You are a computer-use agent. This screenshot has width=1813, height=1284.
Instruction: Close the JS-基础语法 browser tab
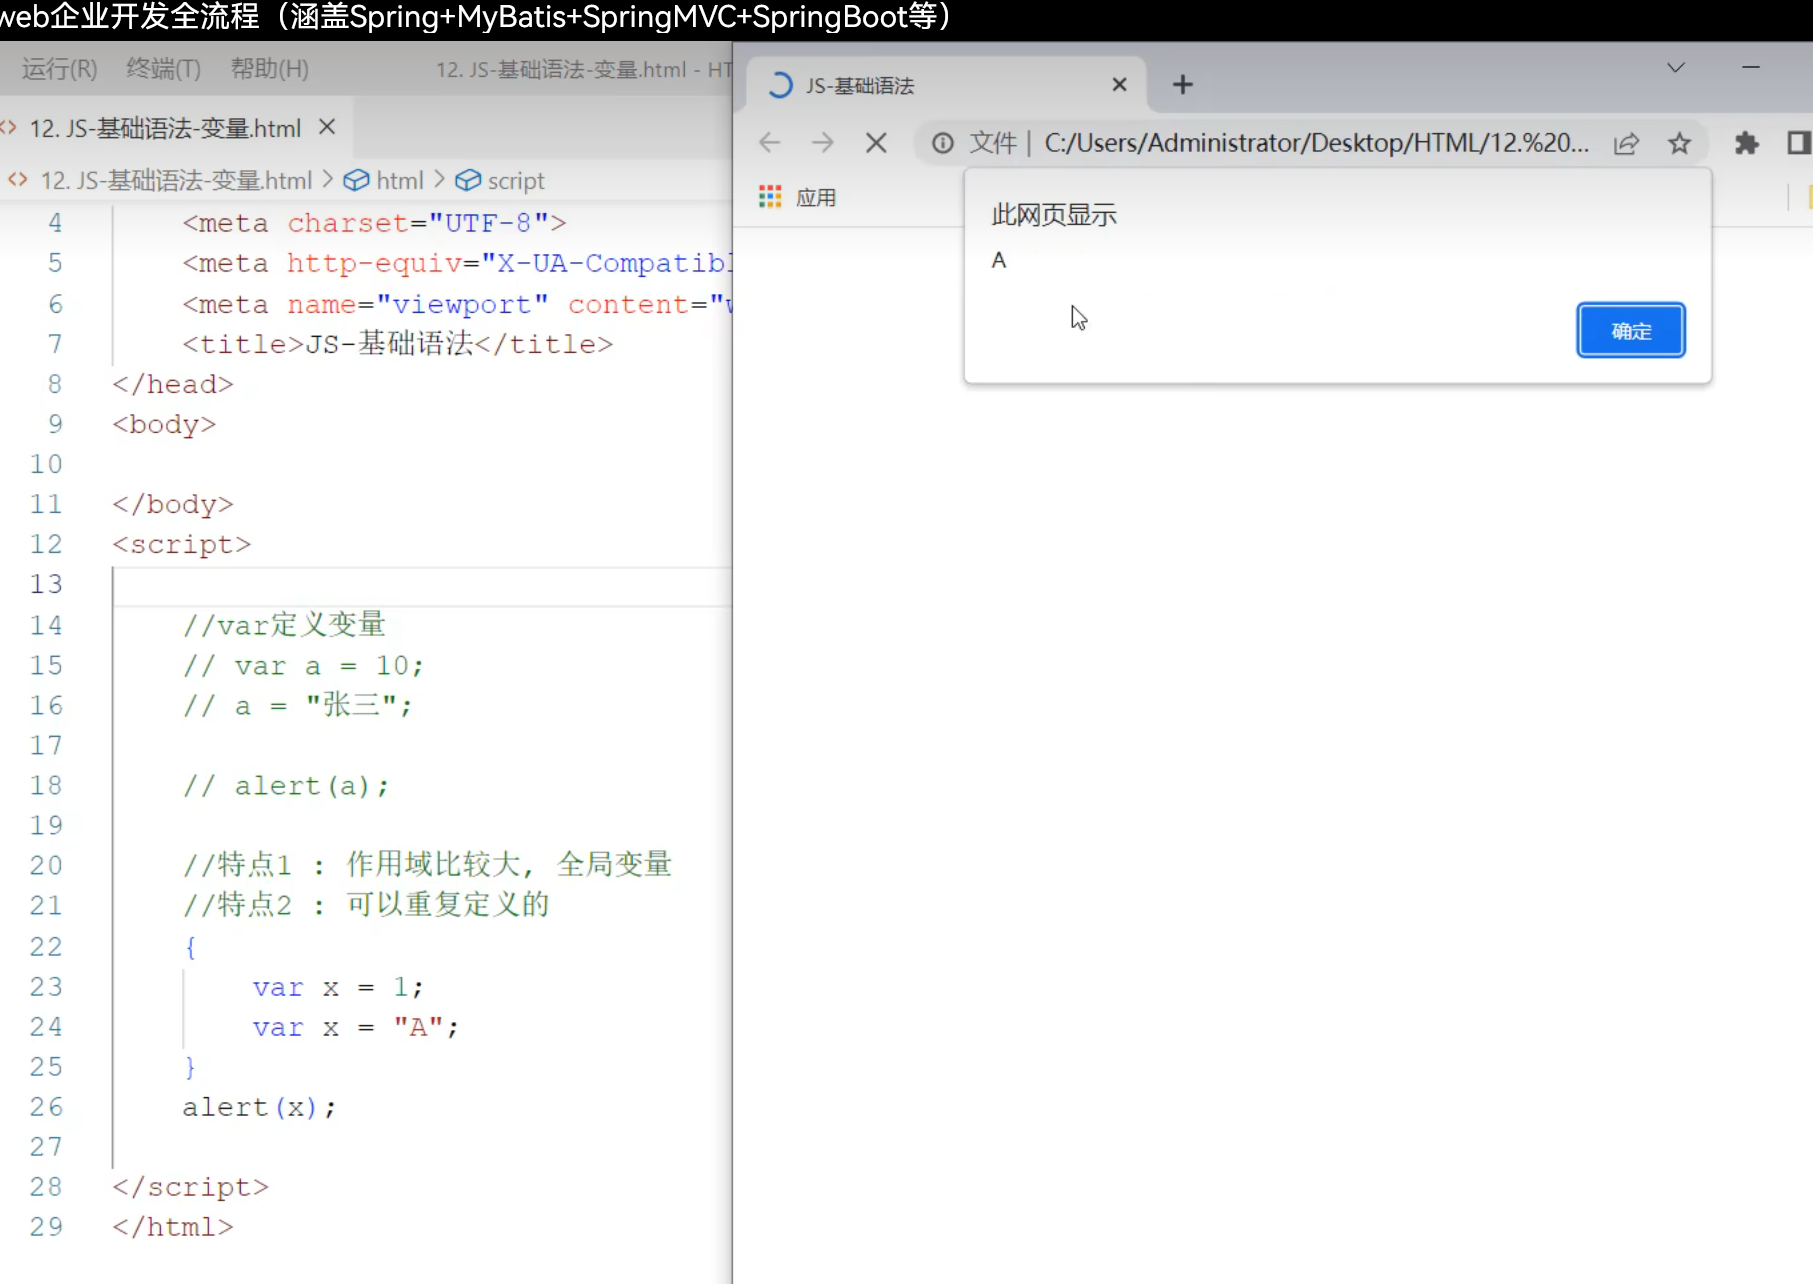point(1119,85)
